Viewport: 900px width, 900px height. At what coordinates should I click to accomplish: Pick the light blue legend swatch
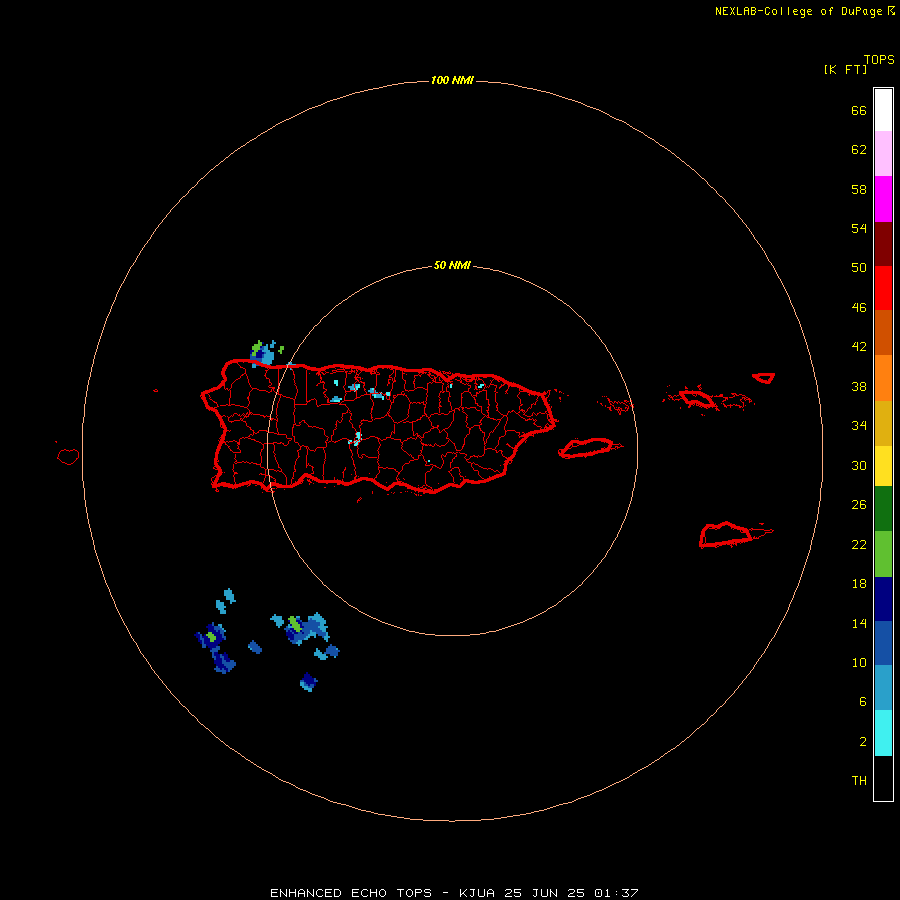(x=883, y=688)
